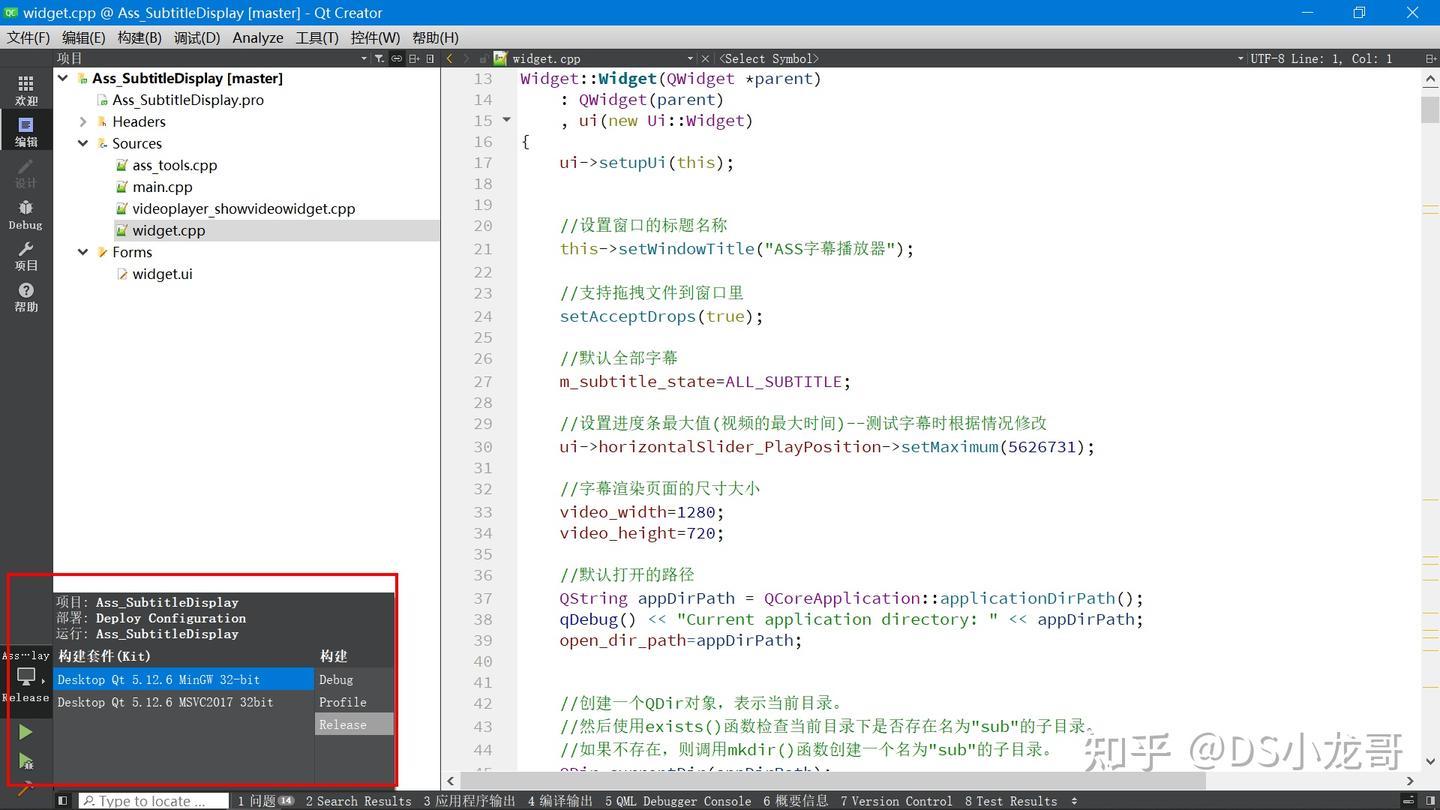1440x810 pixels.
Task: Open Projects mode (项目) in sidebar
Action: (x=26, y=256)
